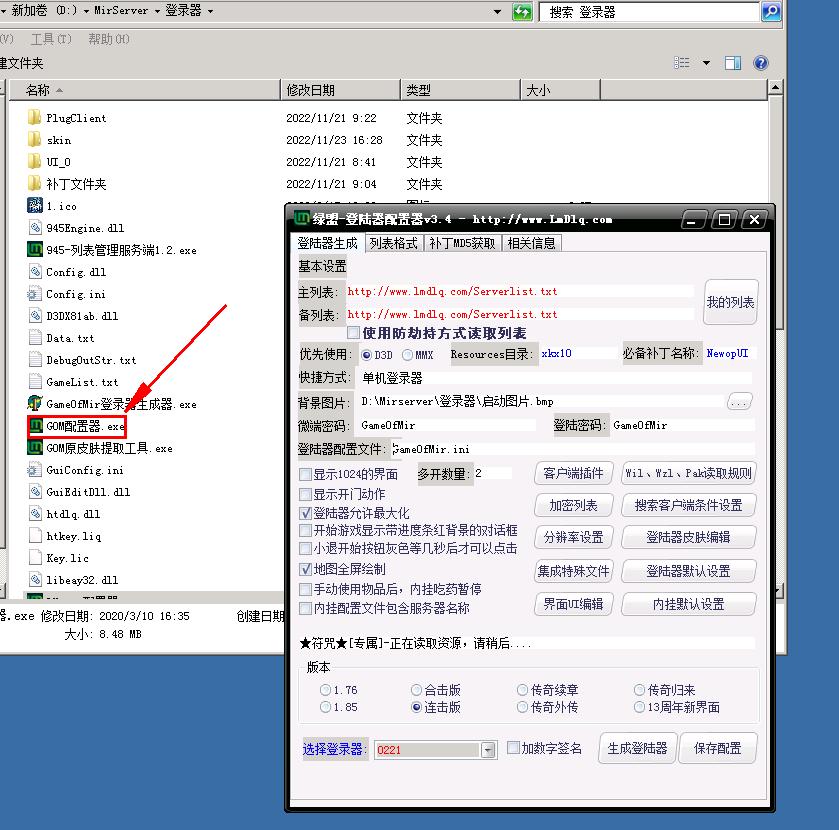Open the 选择登录器 dropdown arrow
839x830 pixels.
[487, 750]
